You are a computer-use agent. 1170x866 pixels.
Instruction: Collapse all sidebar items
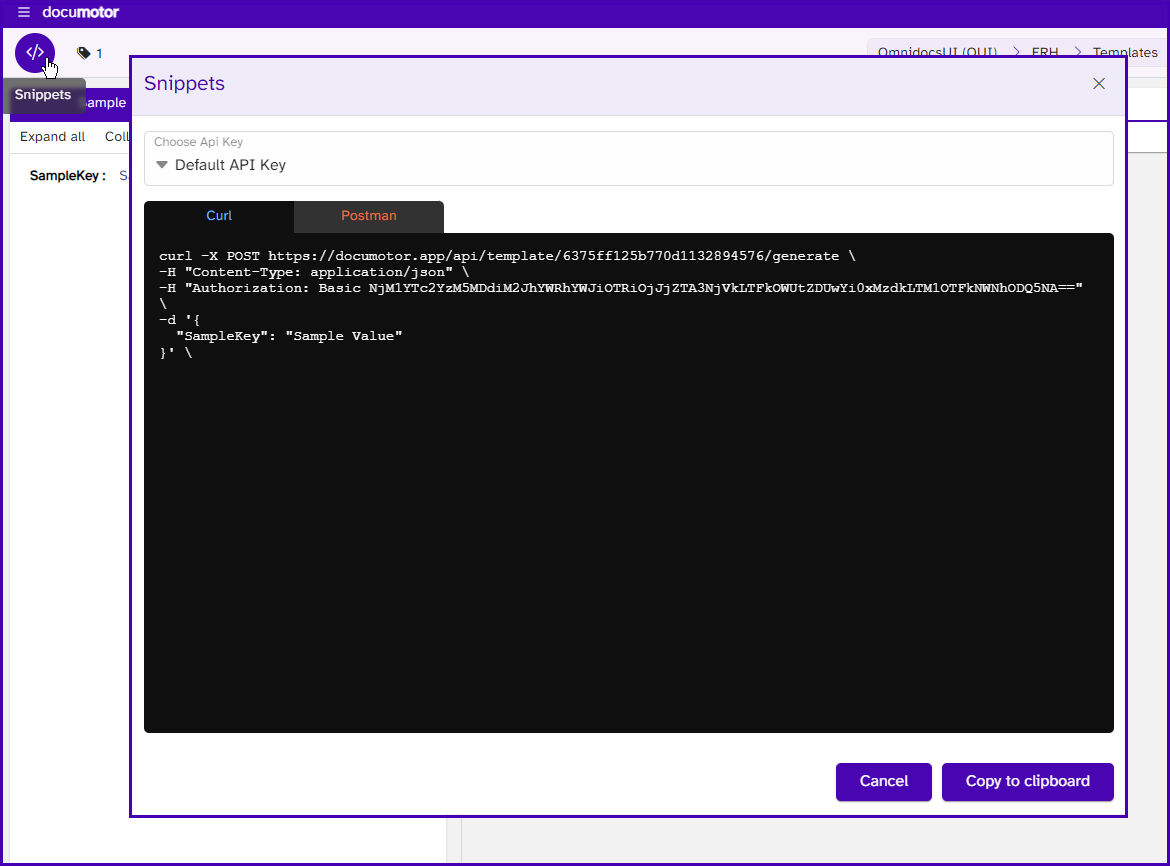(117, 136)
